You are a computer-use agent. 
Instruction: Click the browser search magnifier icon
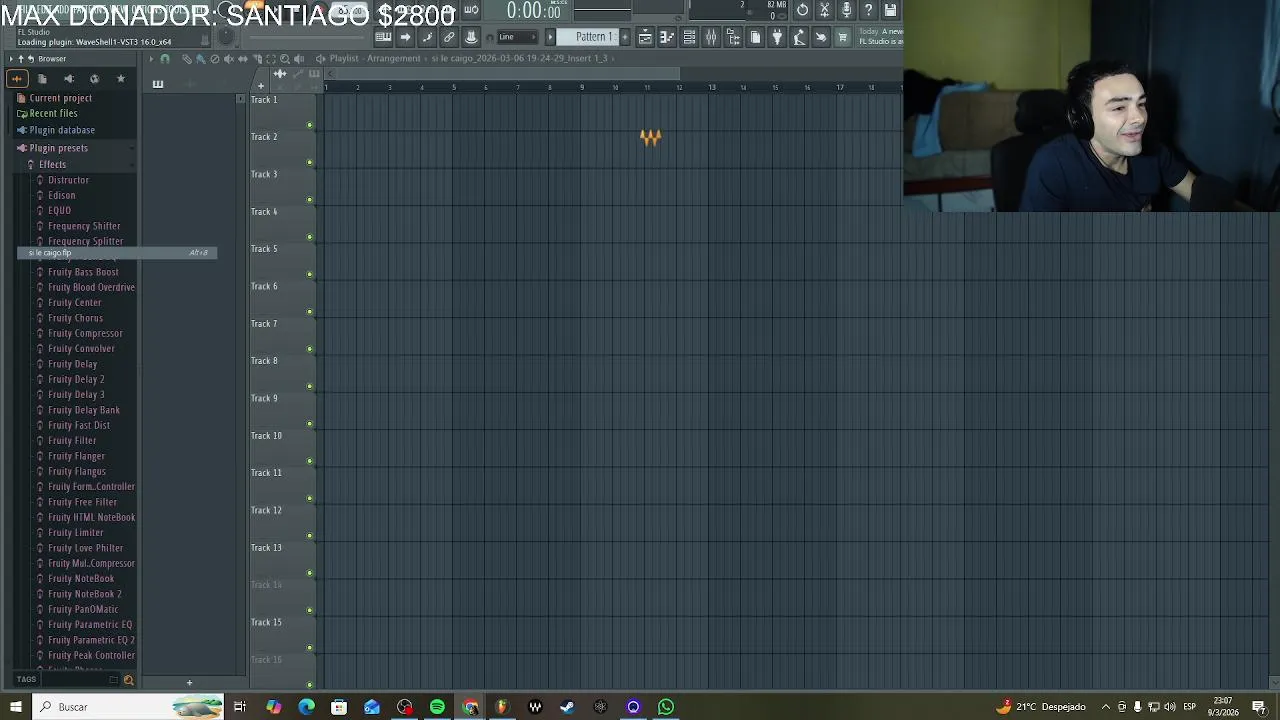128,680
